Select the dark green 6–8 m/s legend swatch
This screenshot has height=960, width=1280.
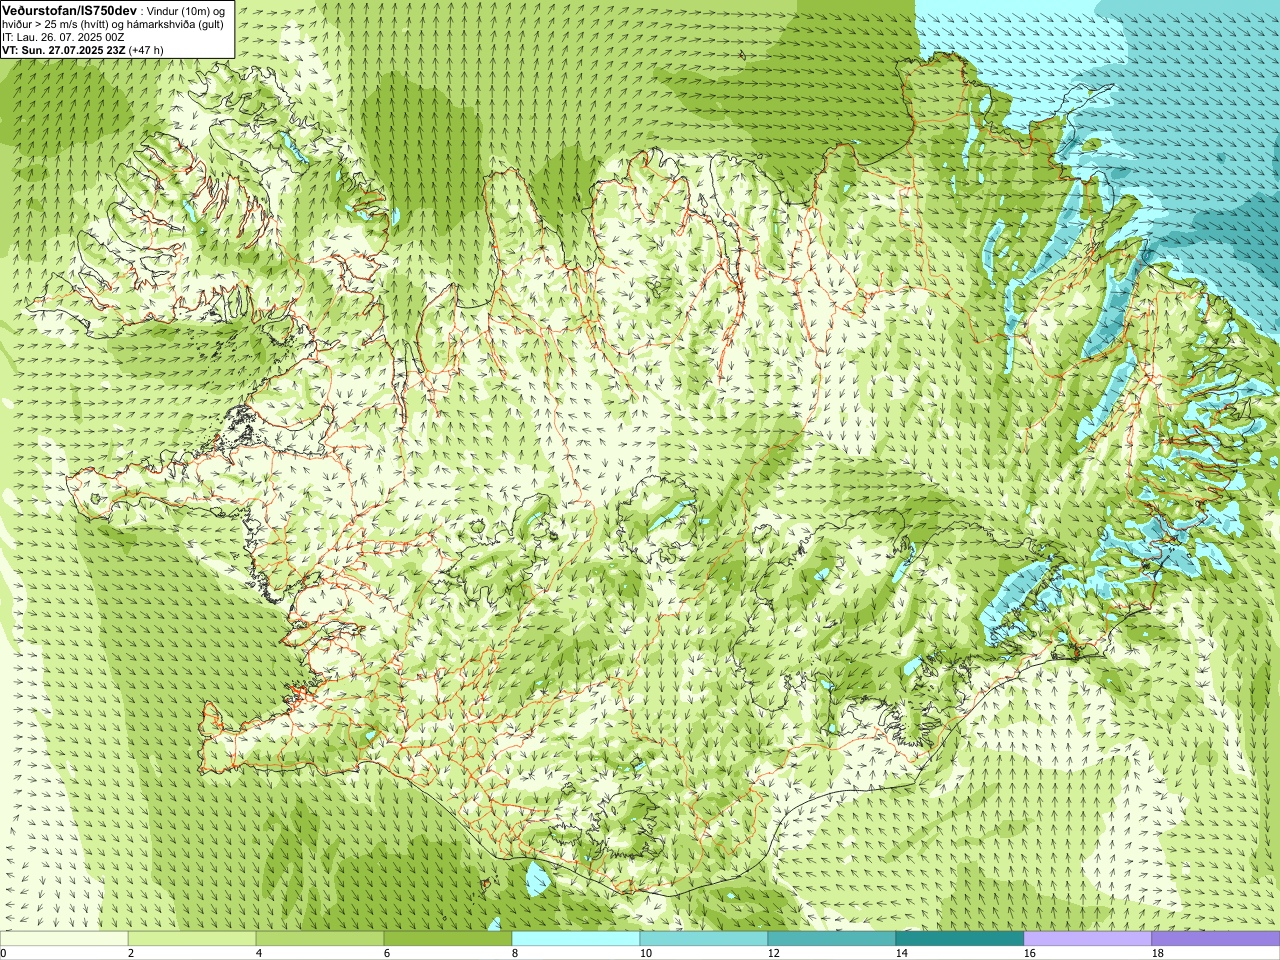point(448,939)
